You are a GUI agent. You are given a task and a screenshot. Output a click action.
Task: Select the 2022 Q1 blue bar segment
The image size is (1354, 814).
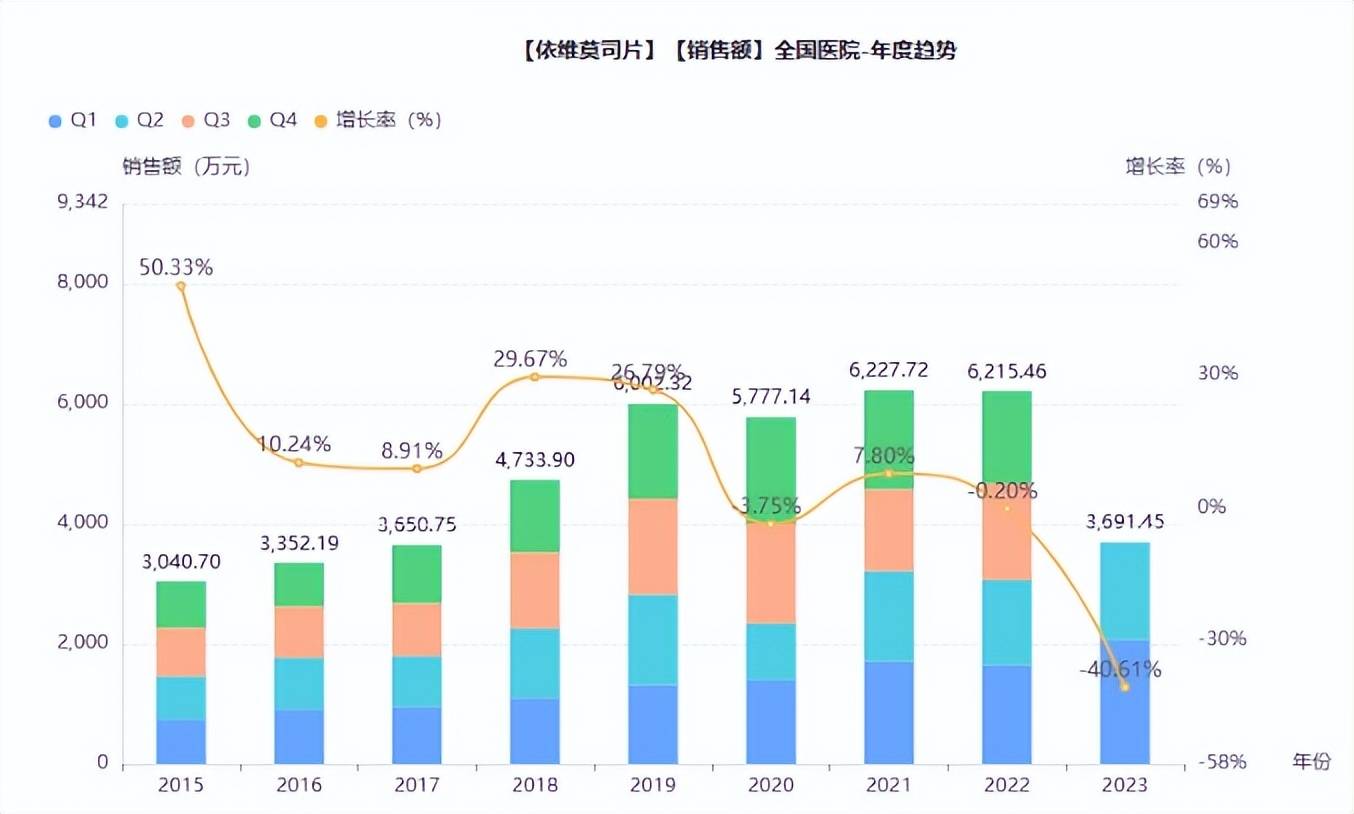(1007, 715)
